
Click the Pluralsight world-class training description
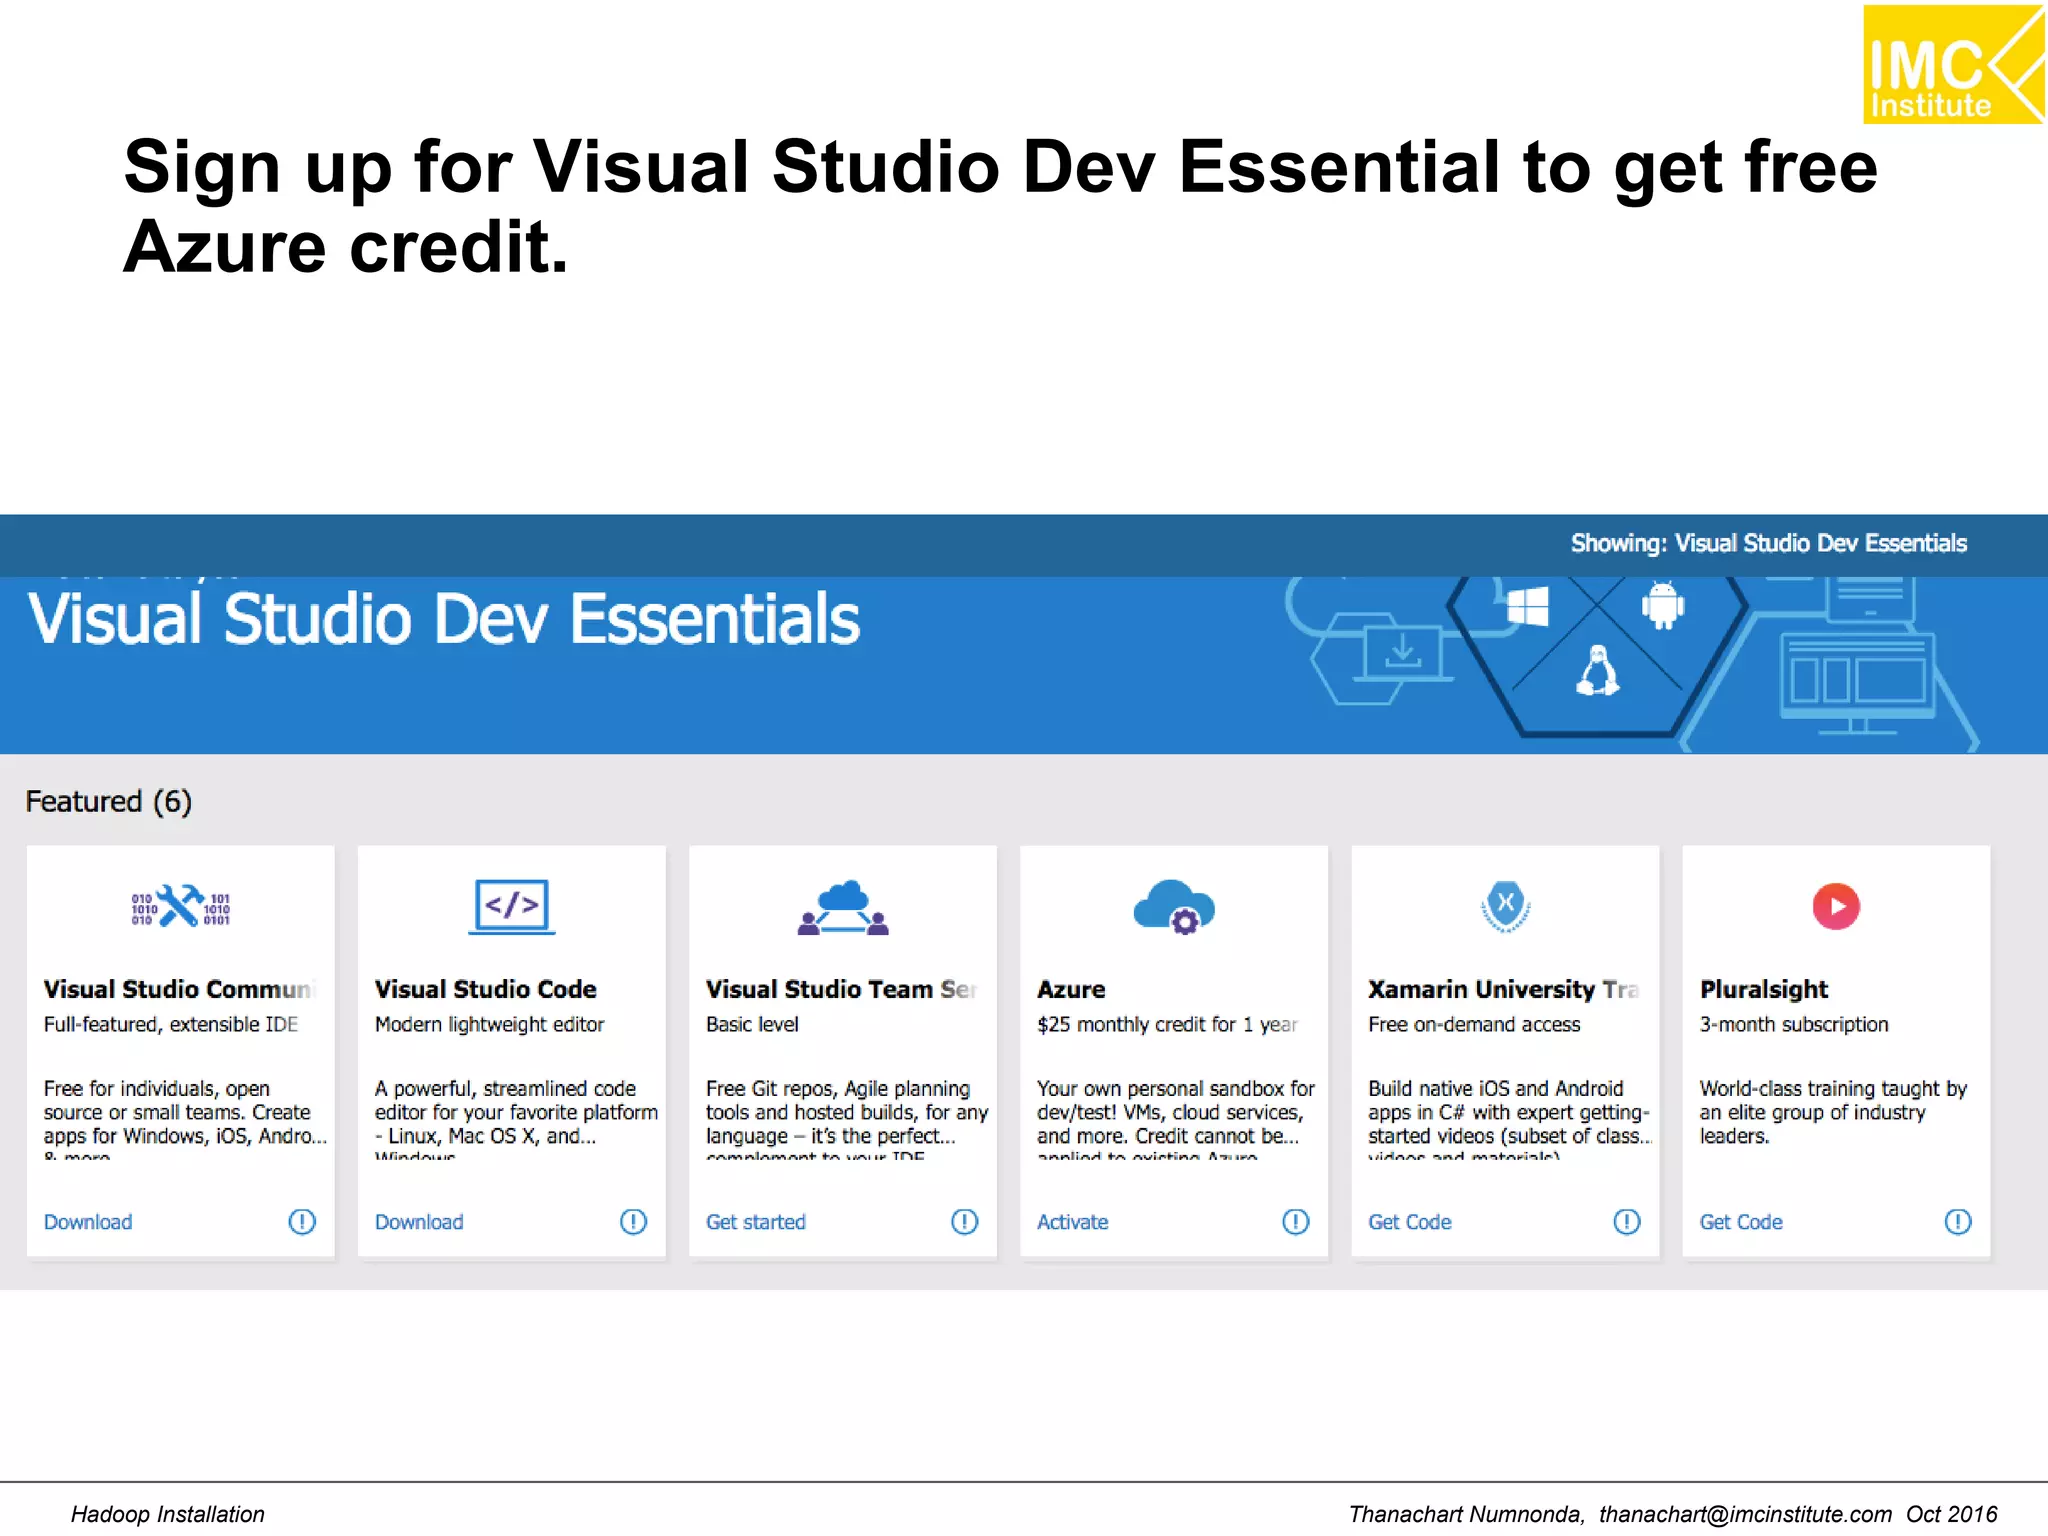[x=1833, y=1112]
